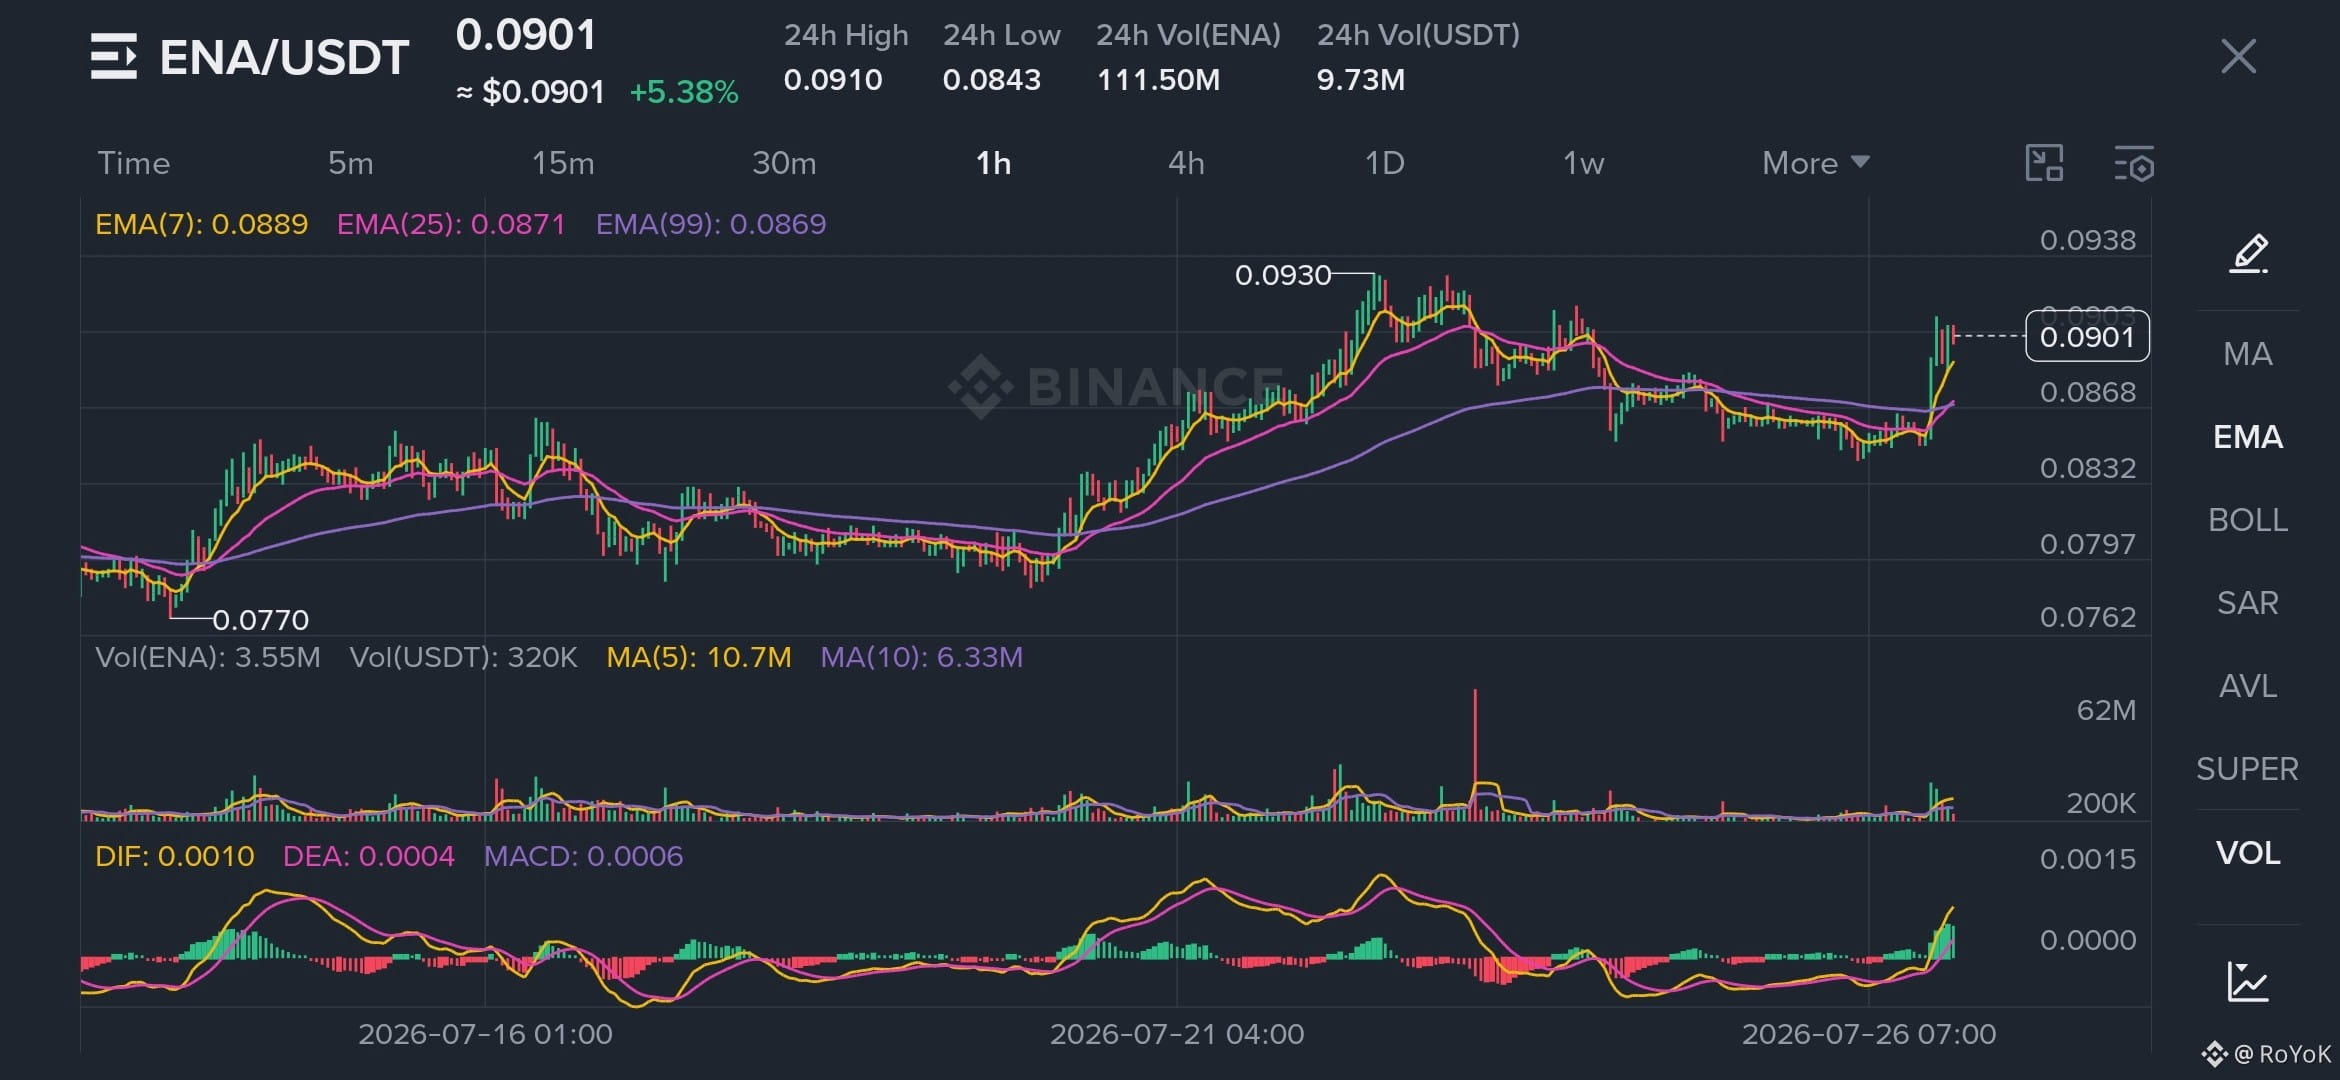Click the MA(5): 10.7M volume label
This screenshot has height=1080, width=2340.
click(699, 657)
